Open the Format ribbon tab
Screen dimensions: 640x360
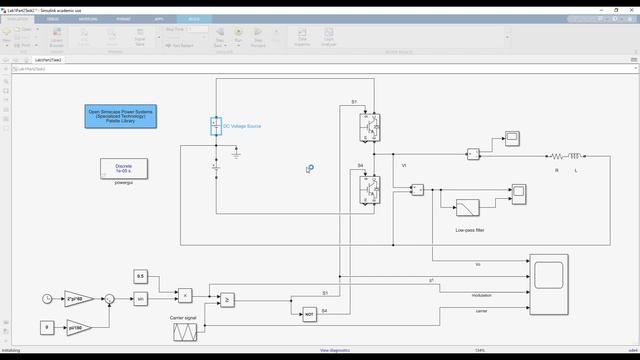(123, 19)
